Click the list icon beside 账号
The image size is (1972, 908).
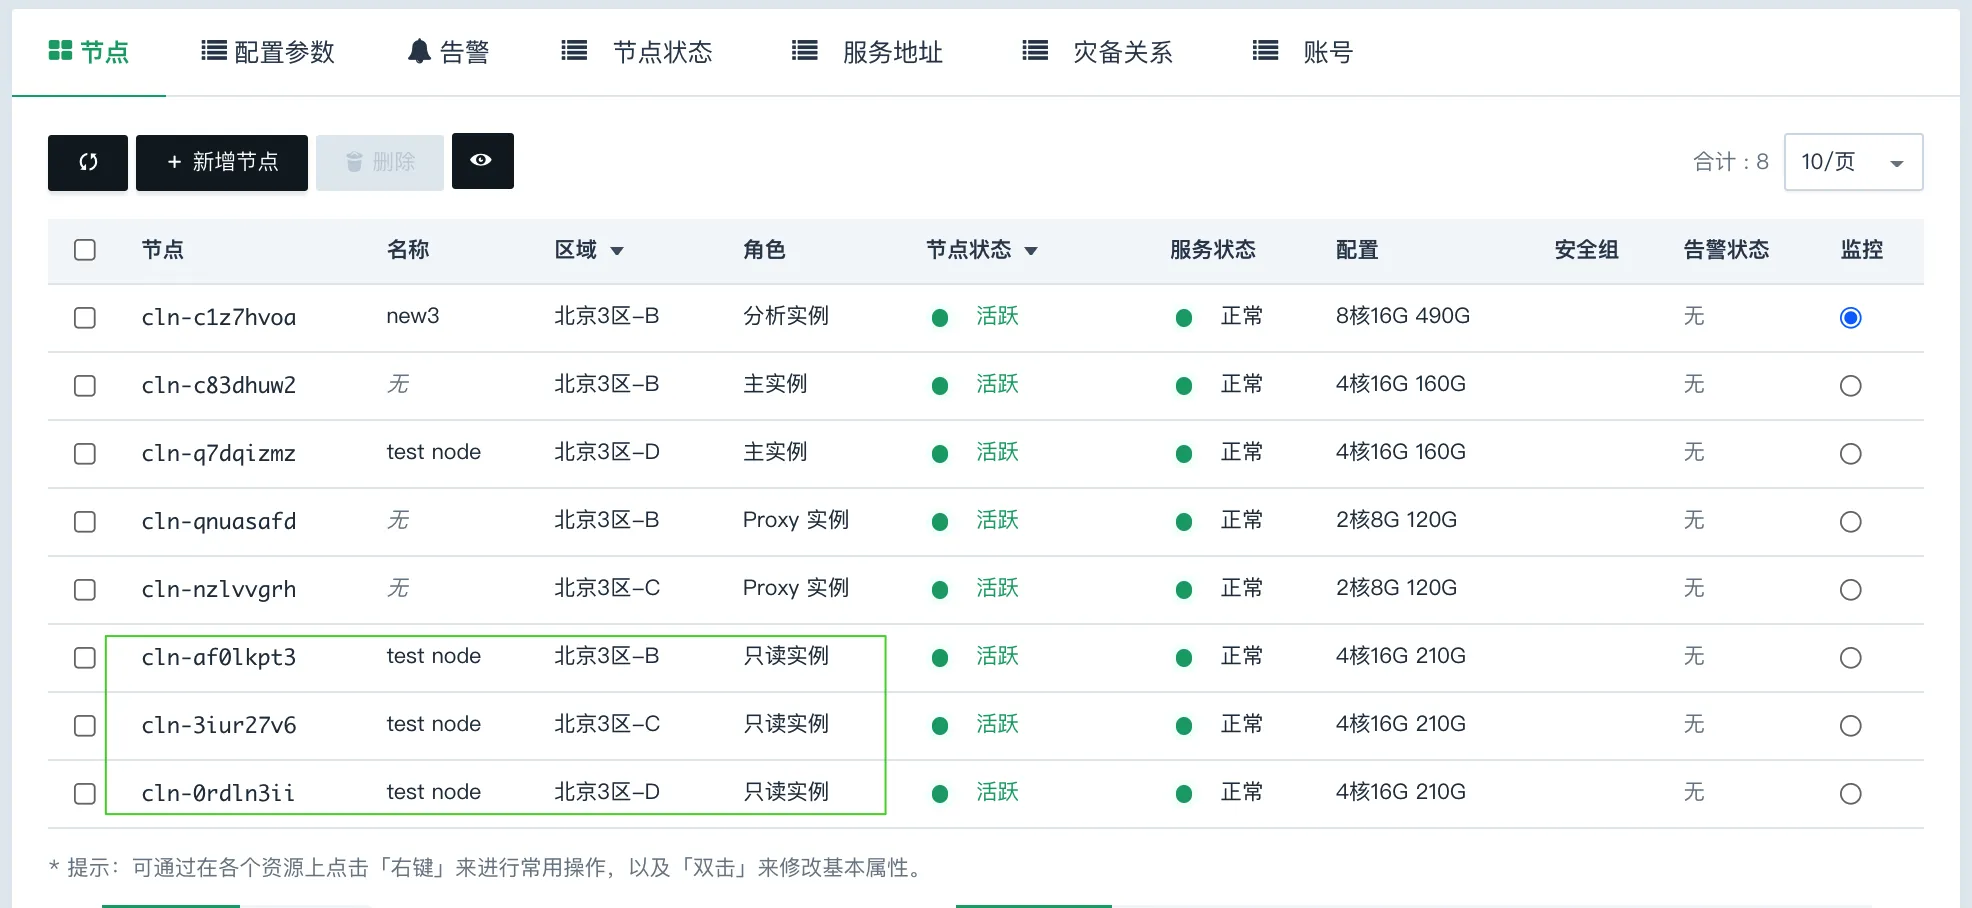point(1265,51)
